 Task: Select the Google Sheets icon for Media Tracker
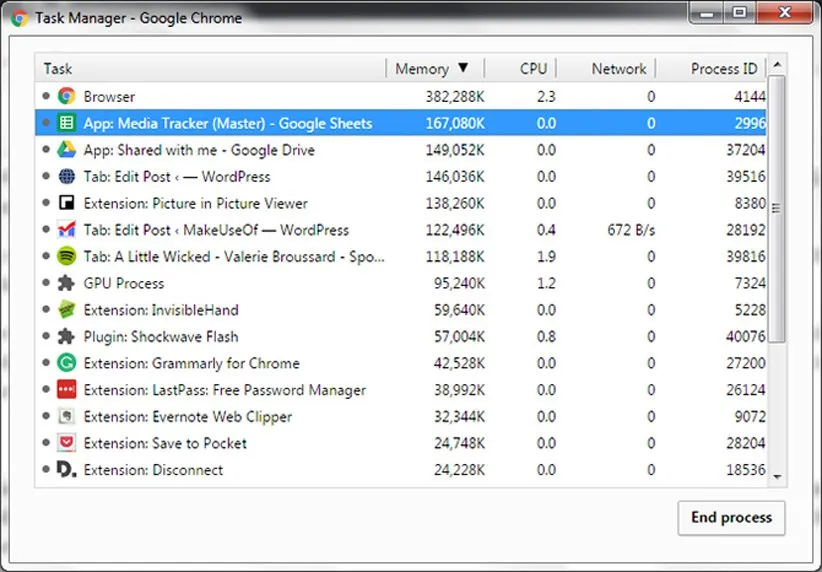[67, 124]
